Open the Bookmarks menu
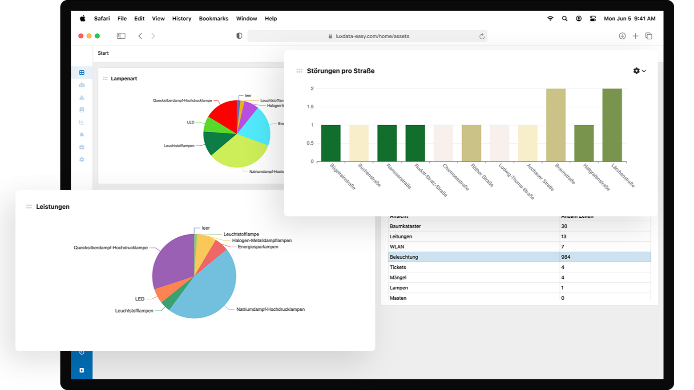Image resolution: width=694 pixels, height=390 pixels. tap(213, 19)
